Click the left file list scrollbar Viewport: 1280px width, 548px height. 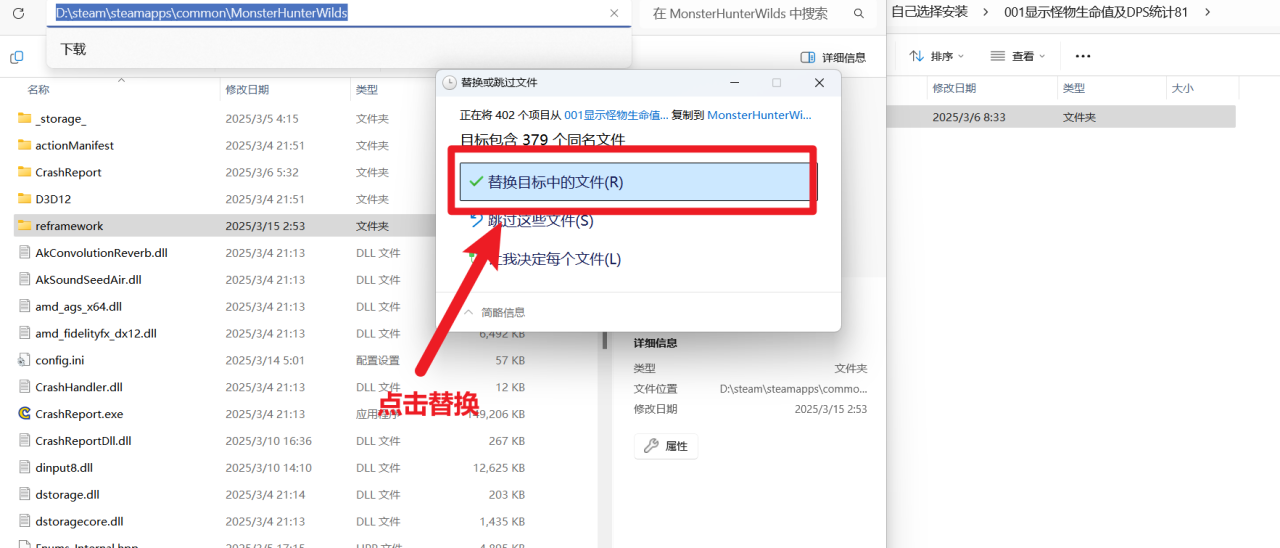(x=604, y=340)
